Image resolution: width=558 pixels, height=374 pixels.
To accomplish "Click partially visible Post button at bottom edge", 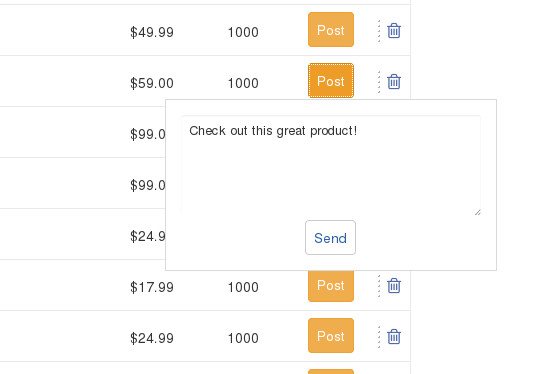I will [331, 372].
